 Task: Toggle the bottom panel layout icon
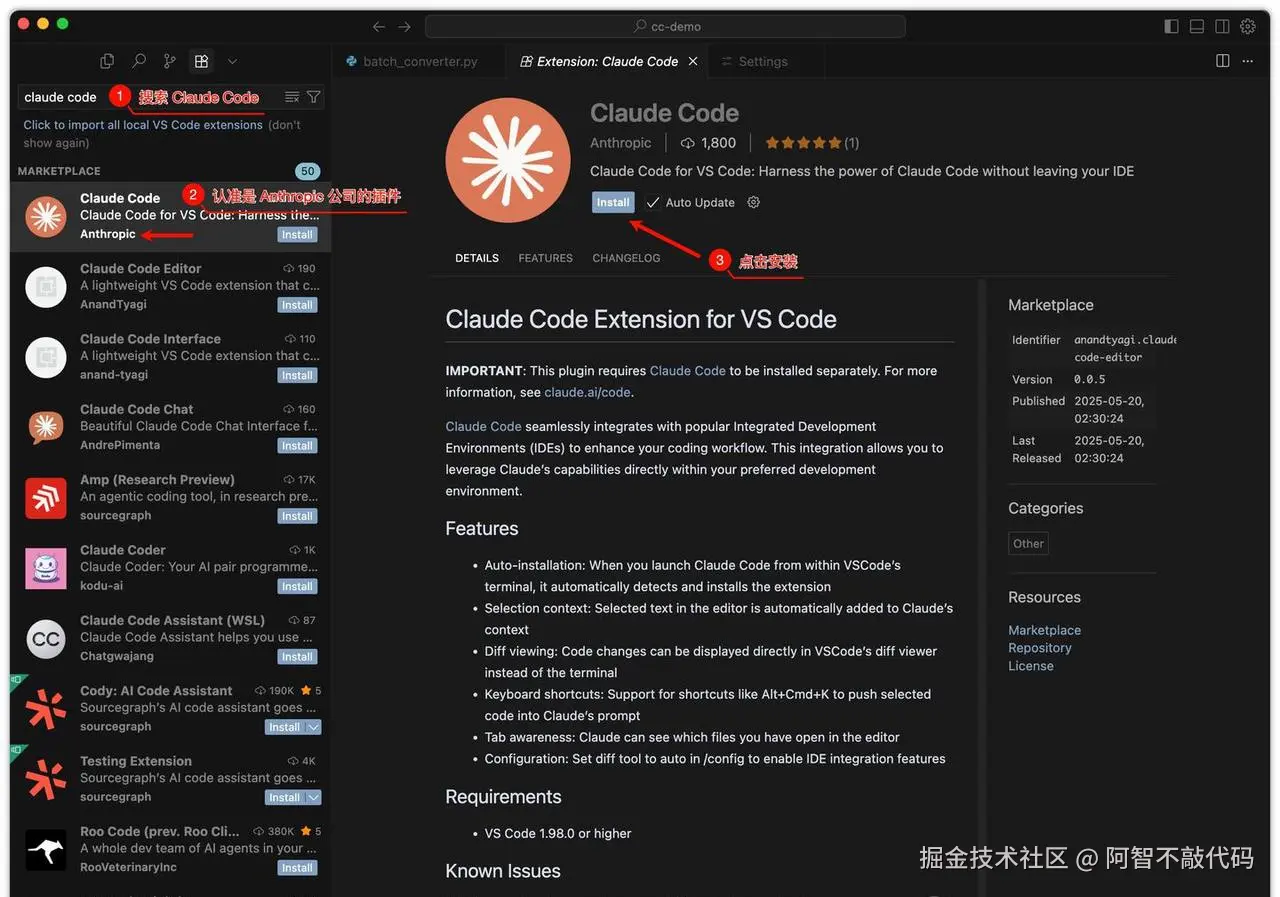1197,26
